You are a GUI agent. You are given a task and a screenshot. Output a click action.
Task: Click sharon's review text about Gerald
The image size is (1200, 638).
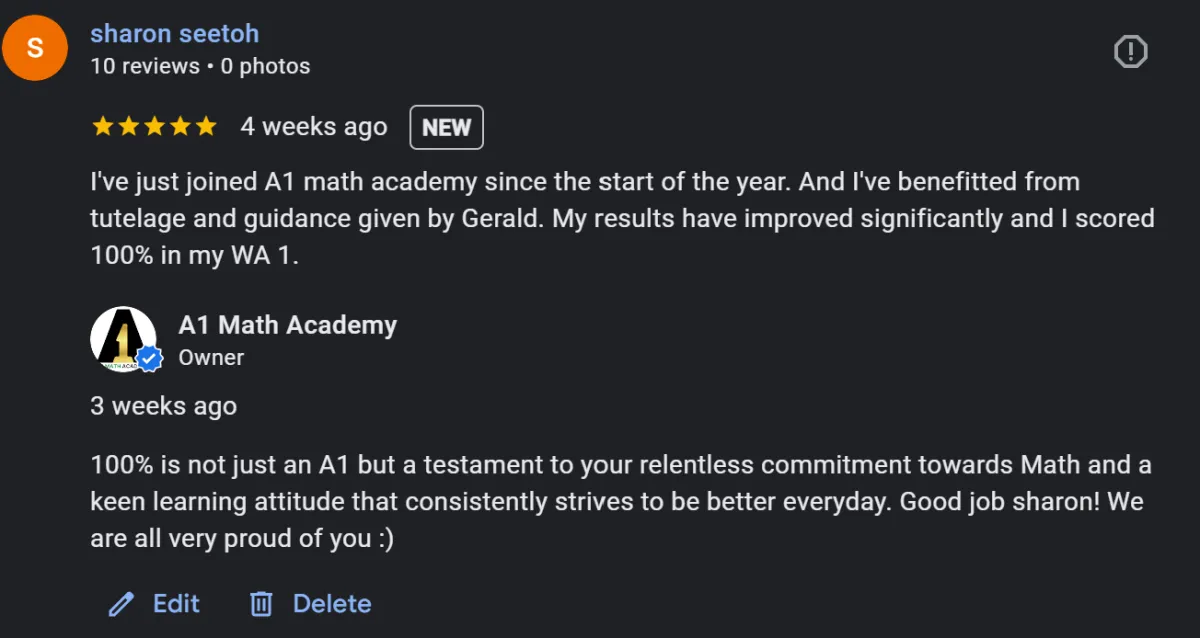pos(620,218)
